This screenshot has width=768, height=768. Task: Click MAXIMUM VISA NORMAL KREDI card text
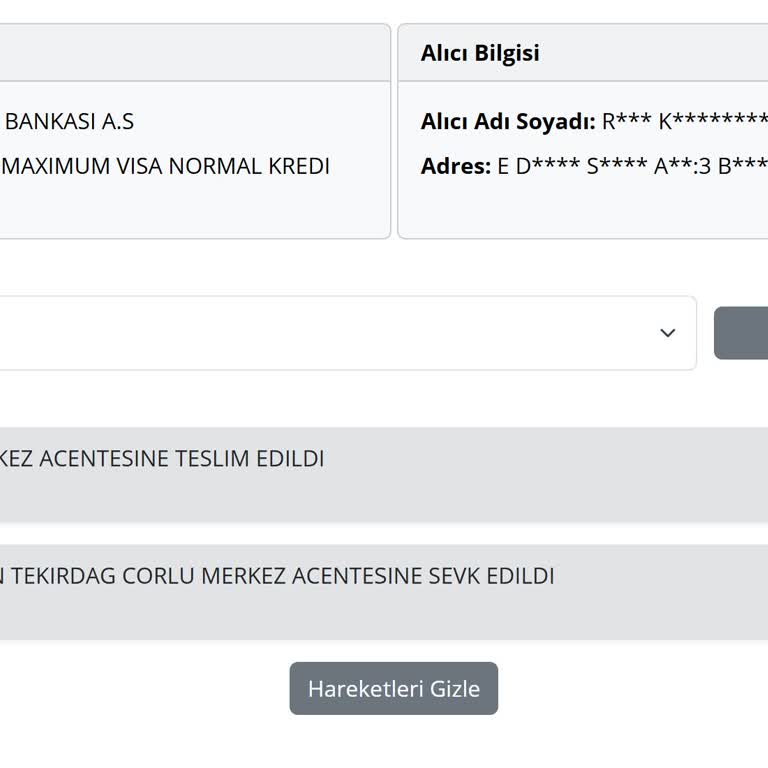point(167,166)
